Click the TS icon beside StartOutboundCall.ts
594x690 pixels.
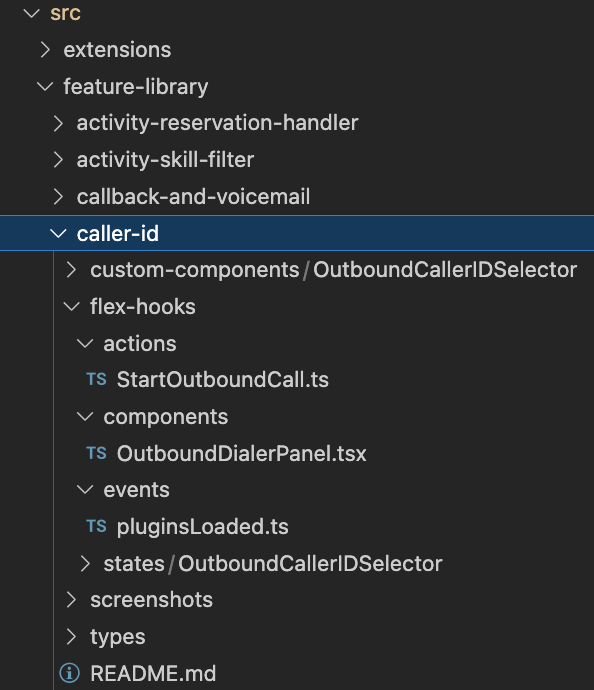pyautogui.click(x=96, y=379)
